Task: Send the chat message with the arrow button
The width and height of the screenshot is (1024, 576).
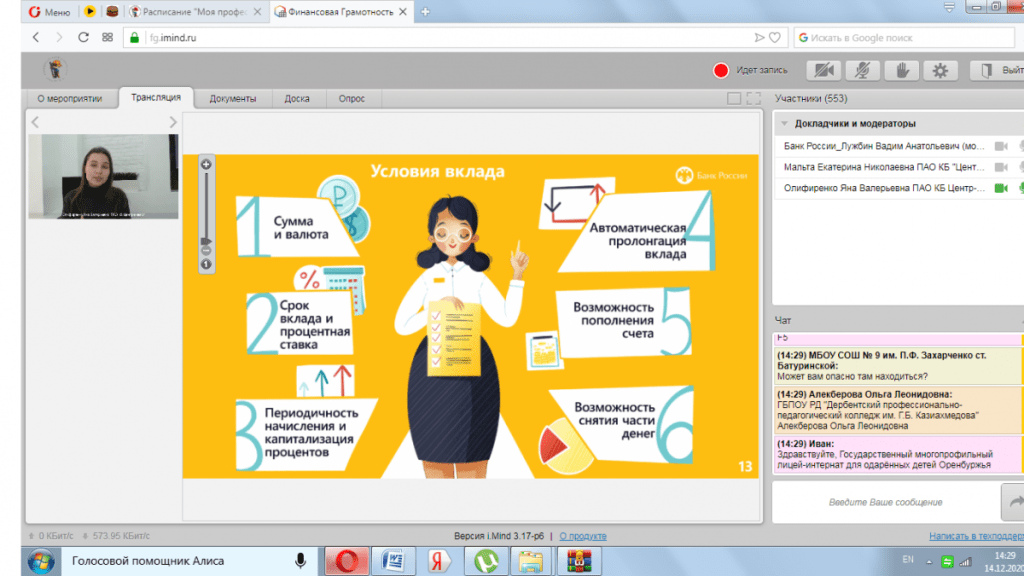Action: pyautogui.click(x=1014, y=502)
